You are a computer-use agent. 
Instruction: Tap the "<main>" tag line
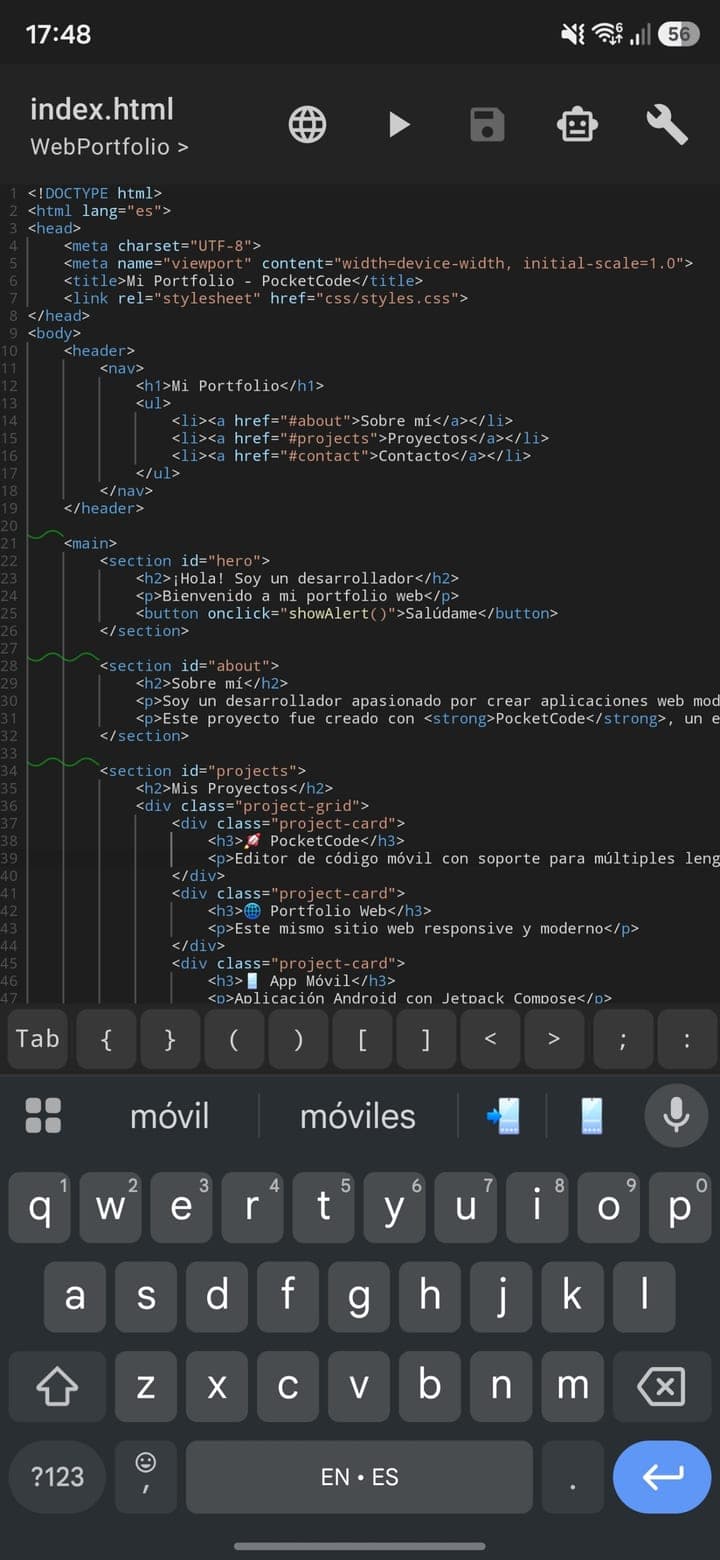tap(91, 543)
